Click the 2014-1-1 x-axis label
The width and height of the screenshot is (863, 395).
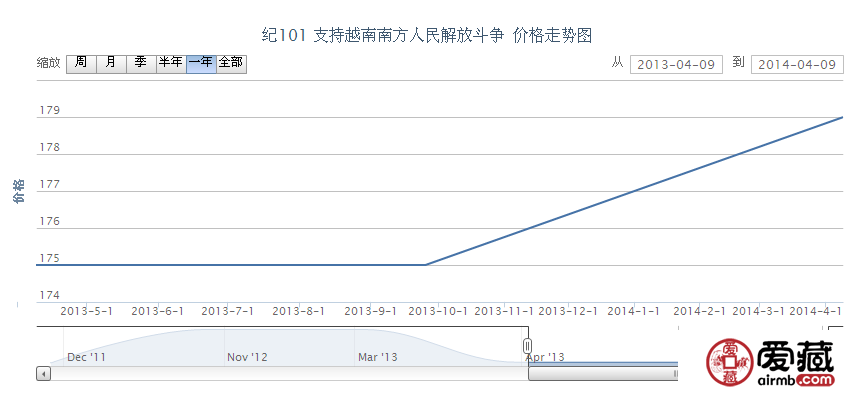point(633,311)
